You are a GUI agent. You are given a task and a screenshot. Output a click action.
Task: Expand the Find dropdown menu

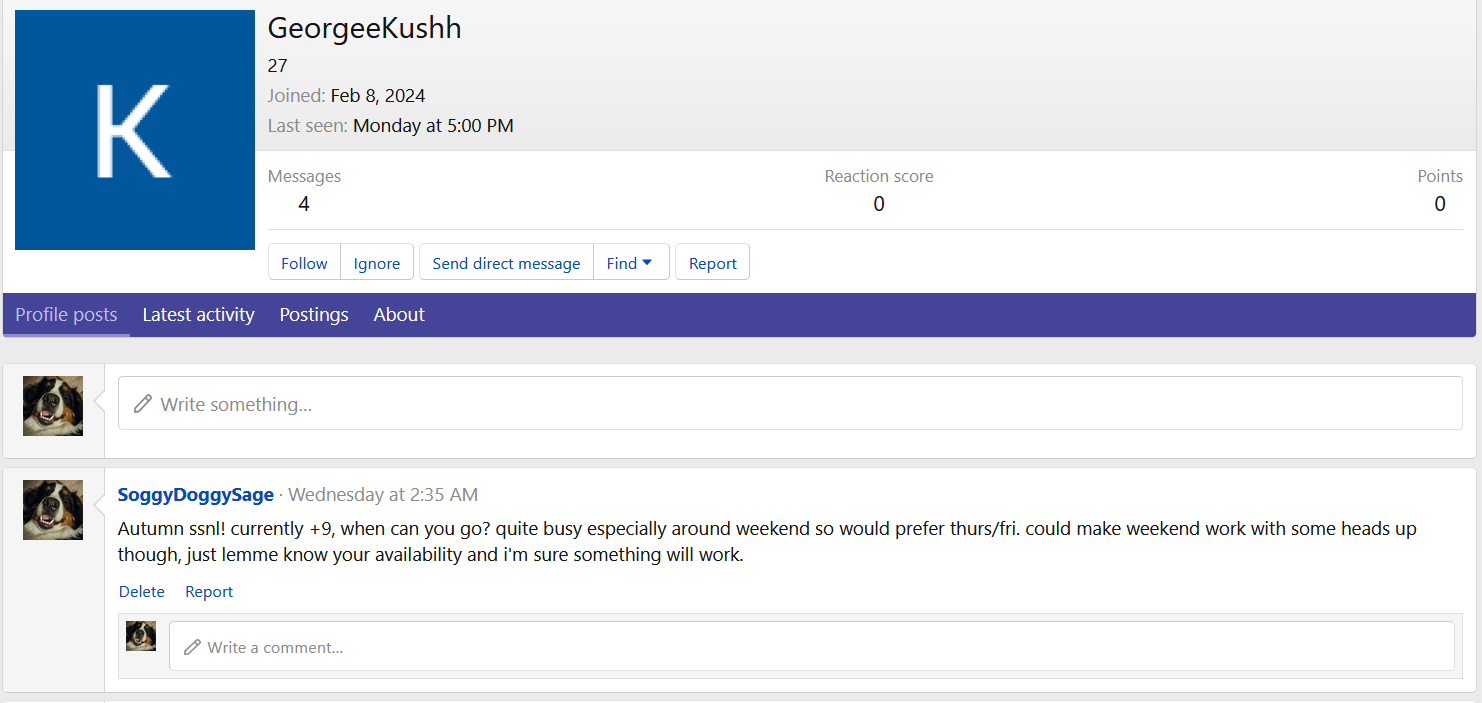(x=630, y=263)
